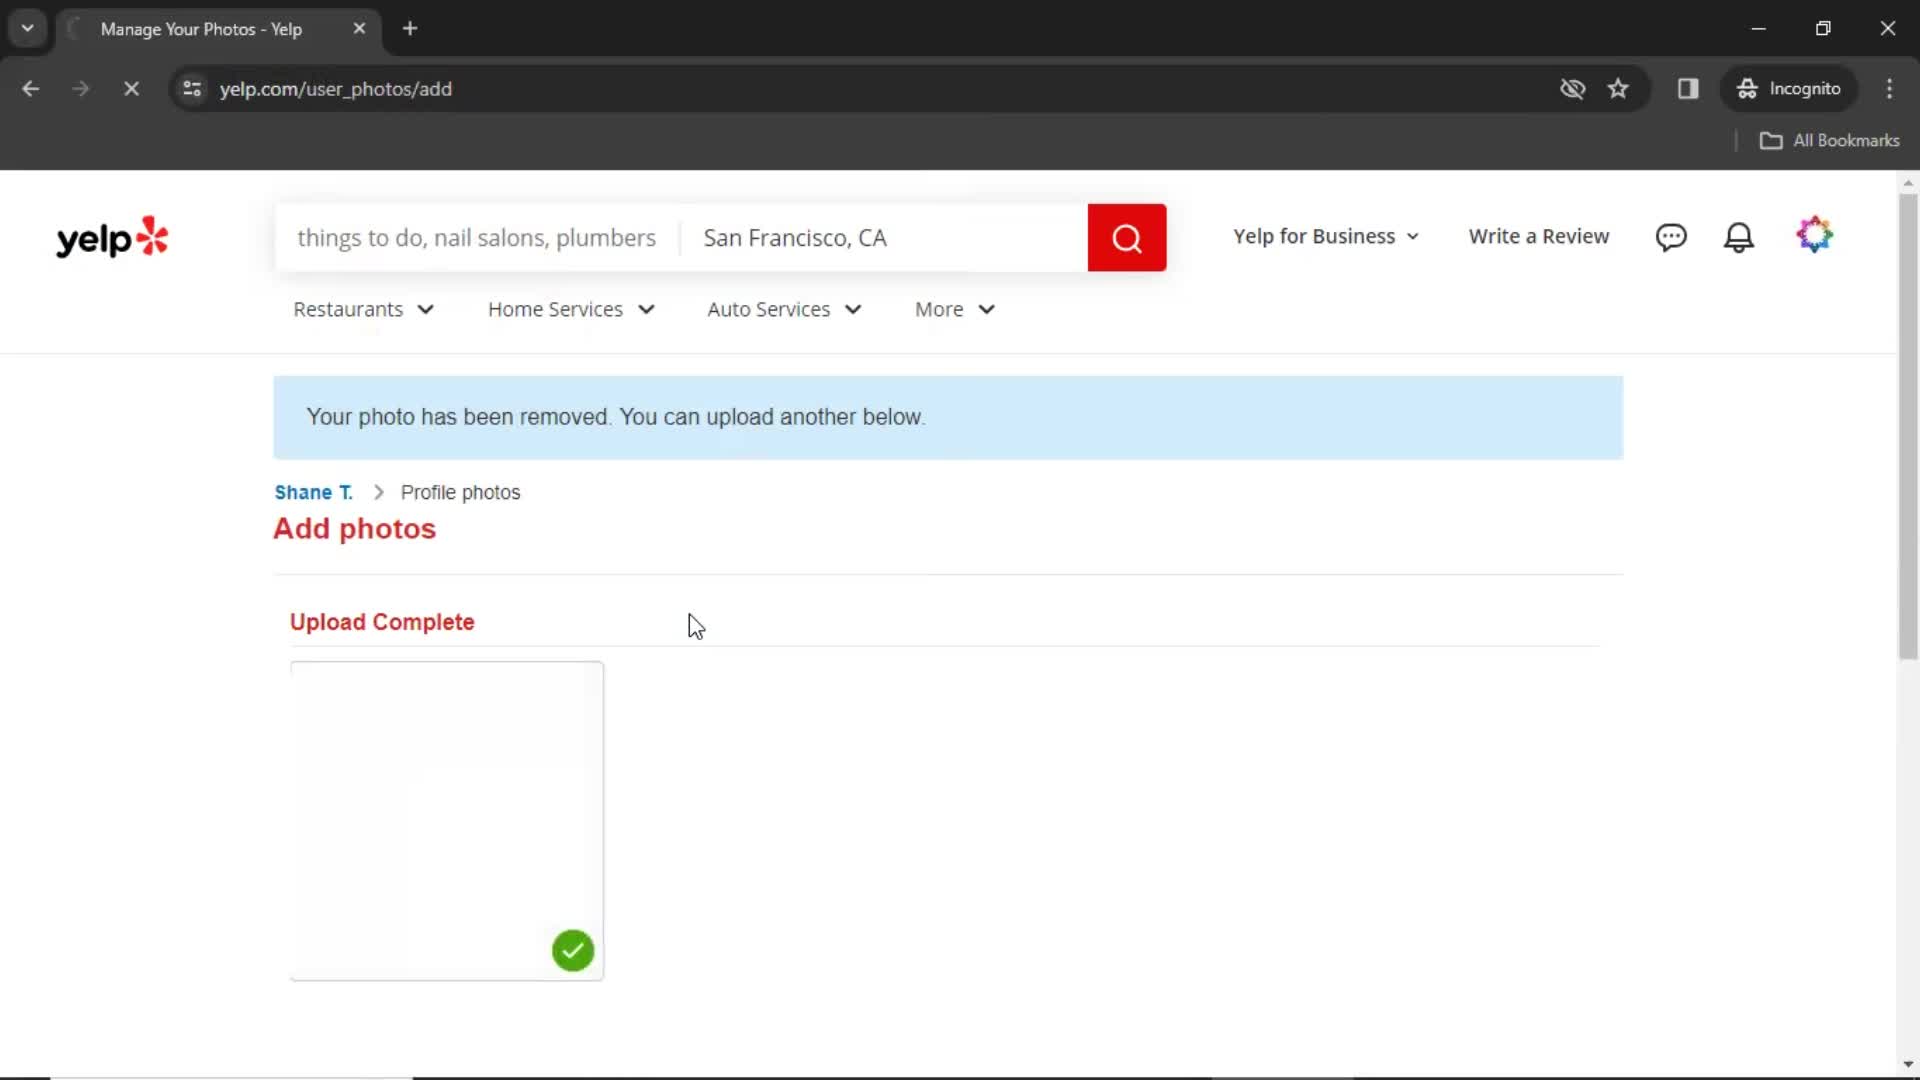
Task: Click the address bar URL
Action: point(336,89)
